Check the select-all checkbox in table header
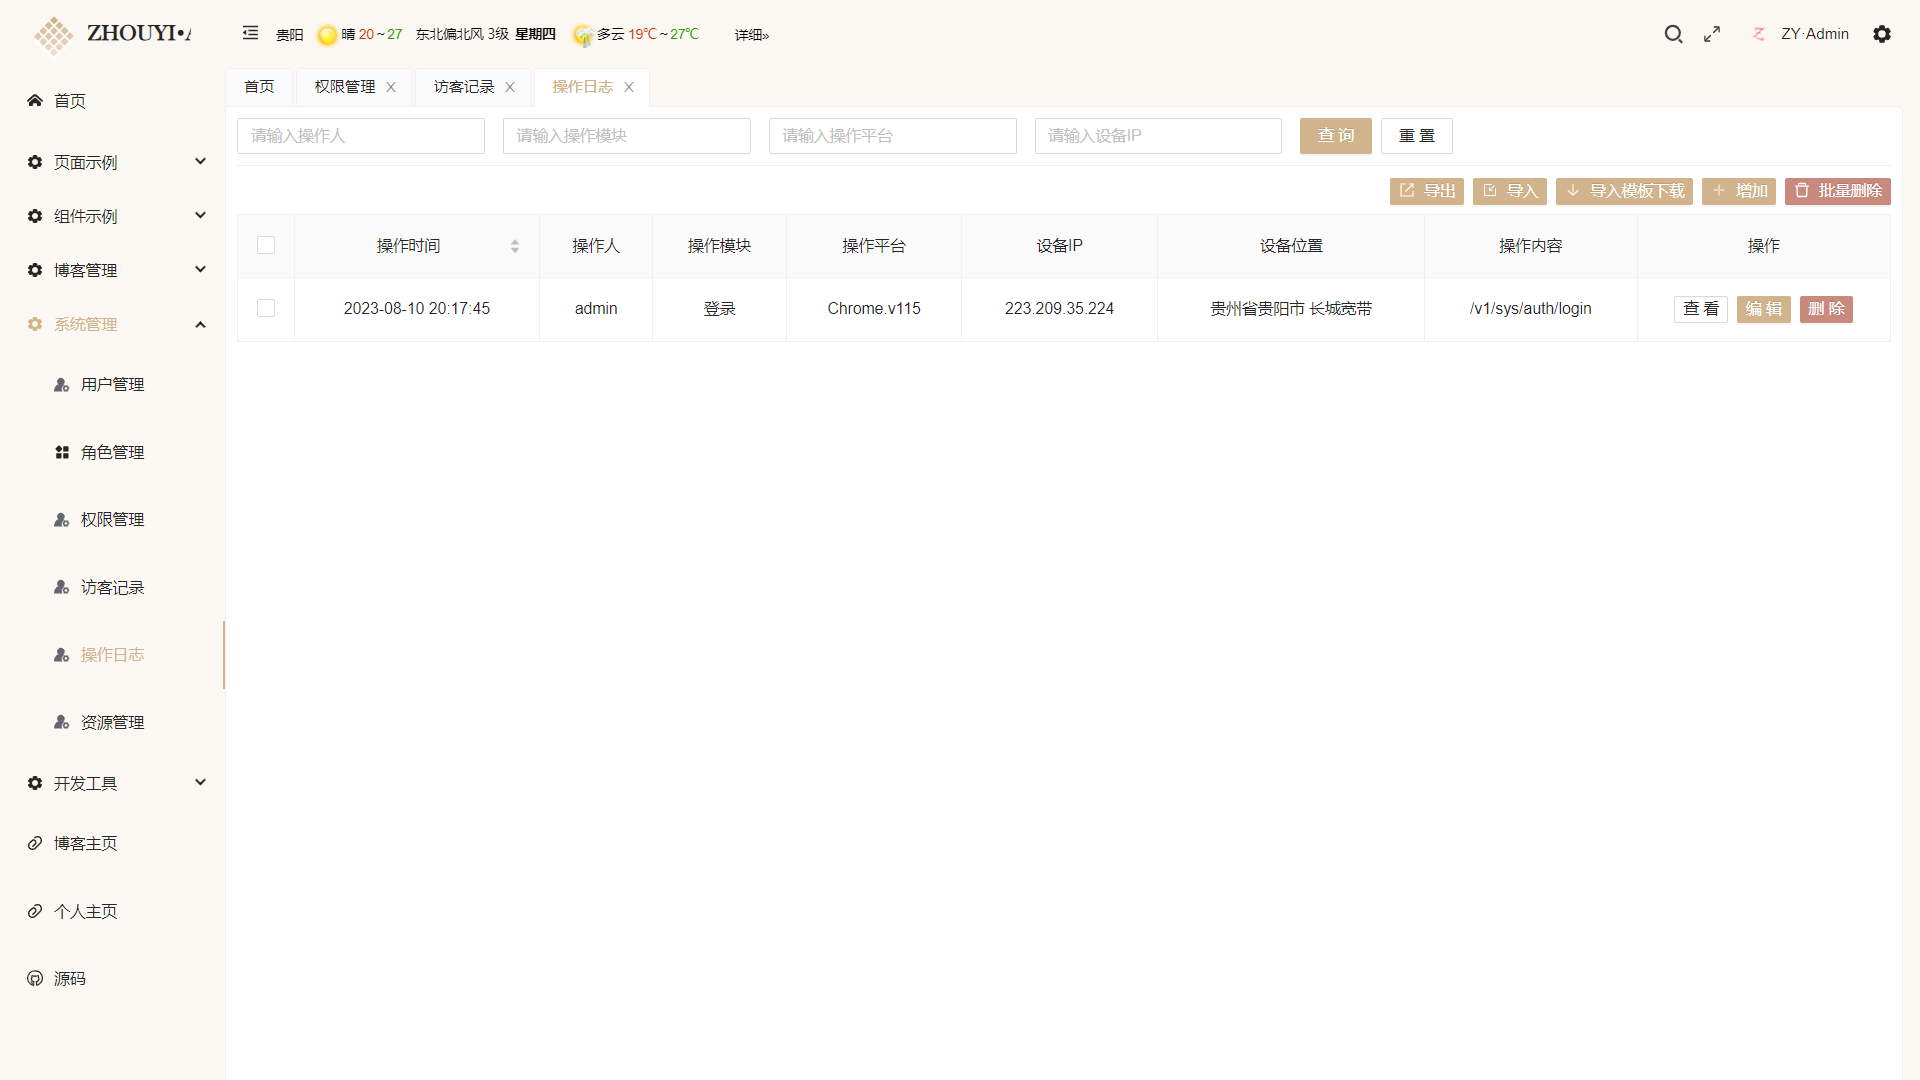 266,245
